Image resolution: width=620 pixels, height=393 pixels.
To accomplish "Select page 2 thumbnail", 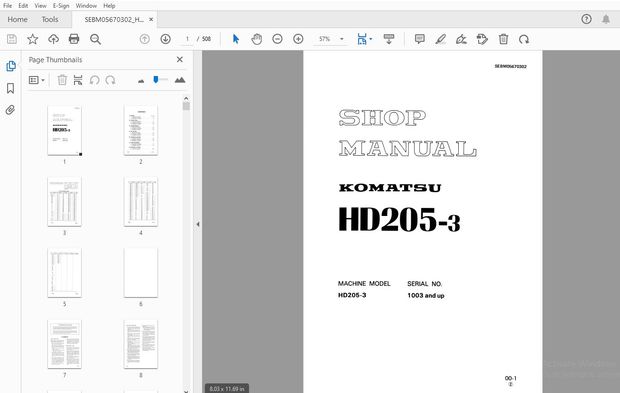I will coord(141,130).
